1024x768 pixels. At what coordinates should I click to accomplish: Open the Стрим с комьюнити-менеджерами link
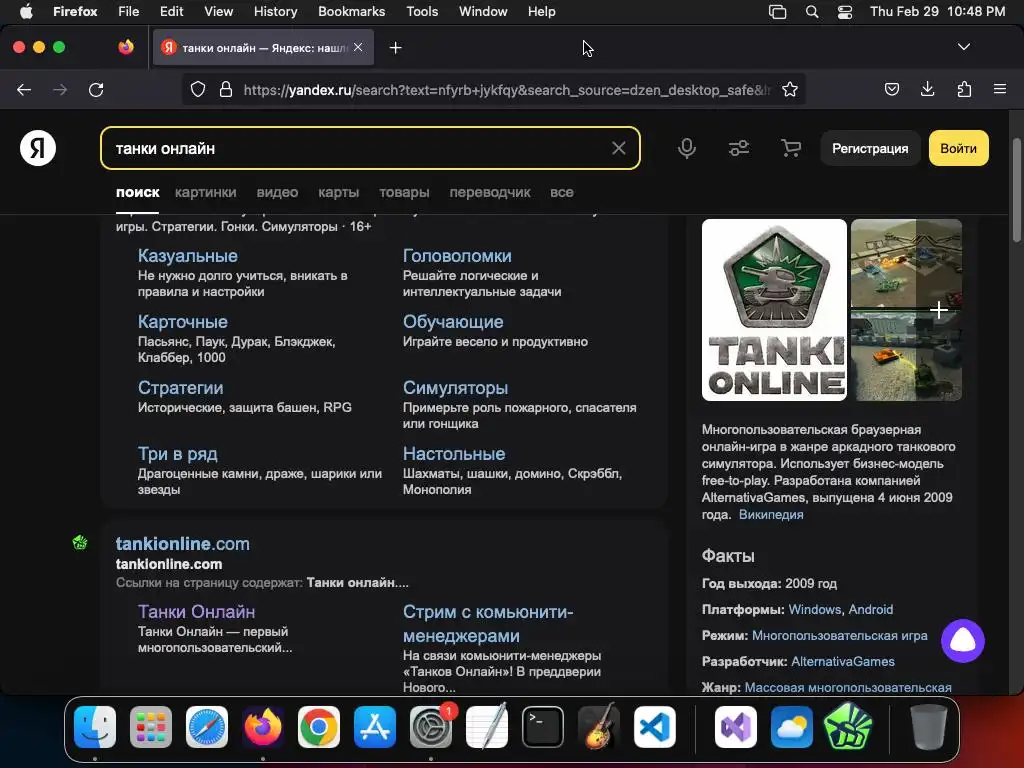(488, 624)
